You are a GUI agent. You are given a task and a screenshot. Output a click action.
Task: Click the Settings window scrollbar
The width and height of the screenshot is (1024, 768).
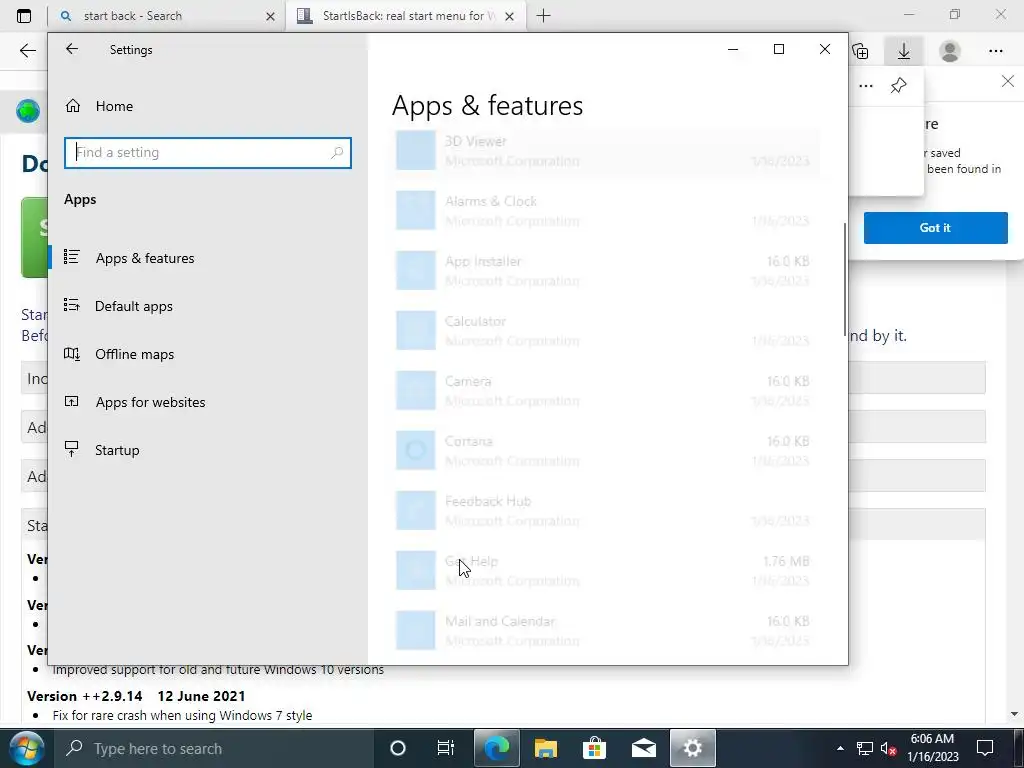(845, 280)
